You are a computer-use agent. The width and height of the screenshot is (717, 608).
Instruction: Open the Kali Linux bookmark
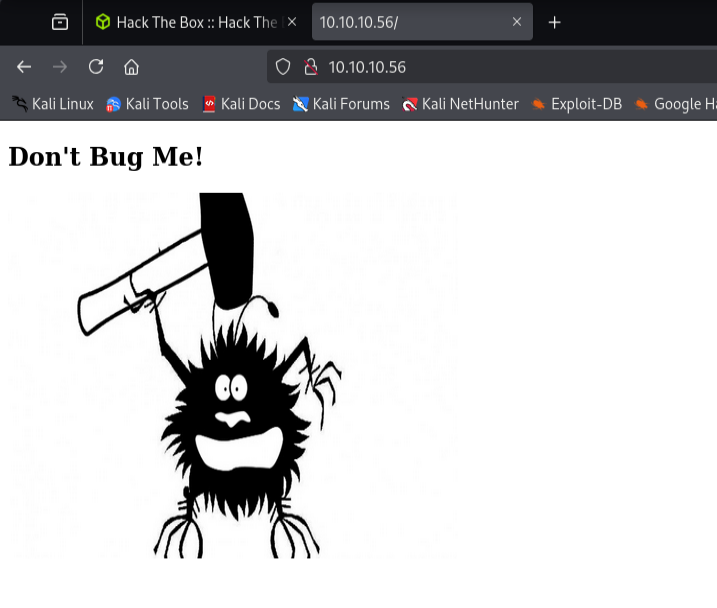53,104
